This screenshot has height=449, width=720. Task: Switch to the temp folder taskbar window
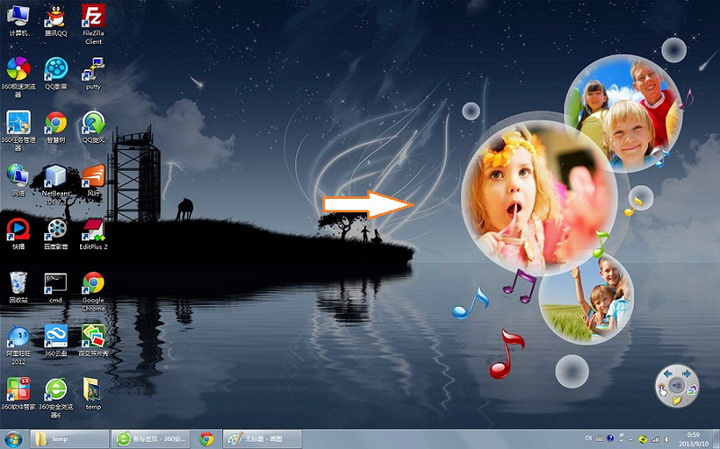[x=68, y=438]
